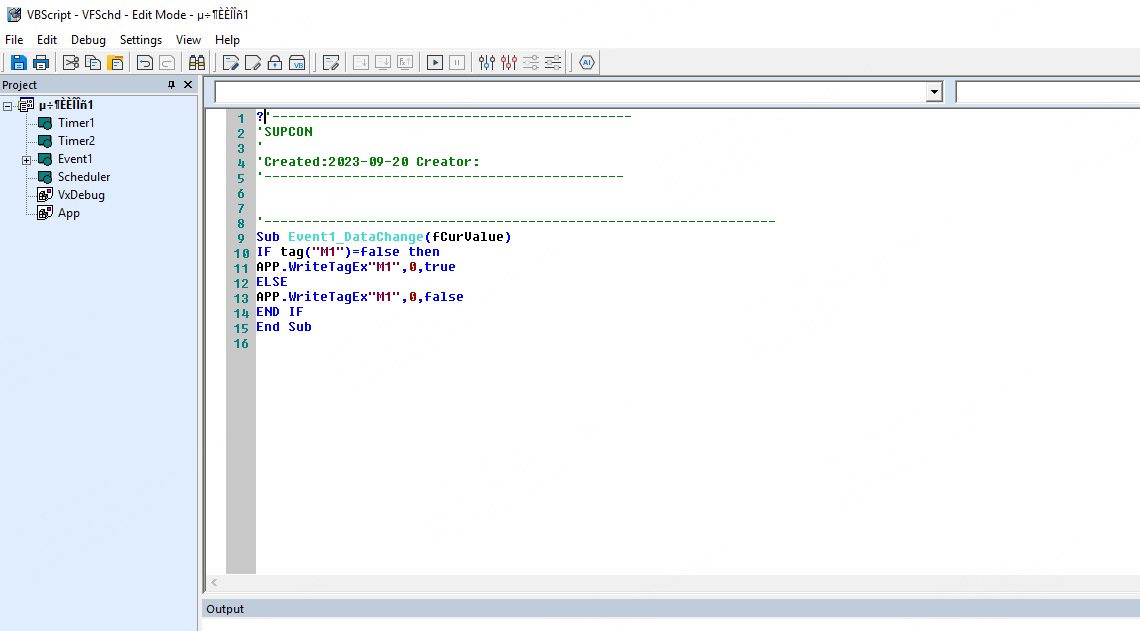Open Find with the binoculars icon
Image resolution: width=1140 pixels, height=631 pixels.
click(x=196, y=63)
